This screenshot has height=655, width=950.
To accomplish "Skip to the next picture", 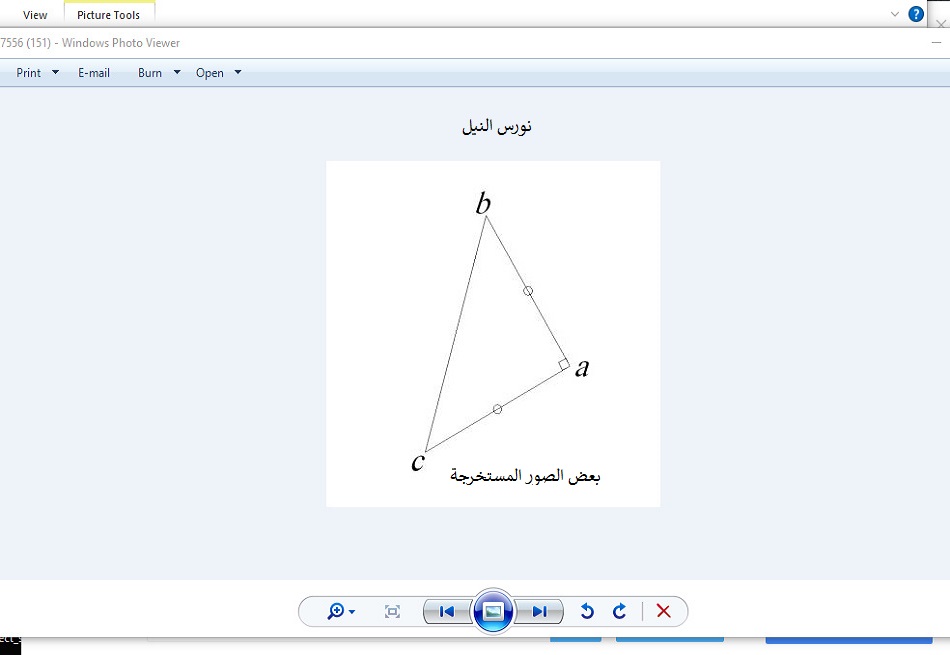I will coord(539,611).
